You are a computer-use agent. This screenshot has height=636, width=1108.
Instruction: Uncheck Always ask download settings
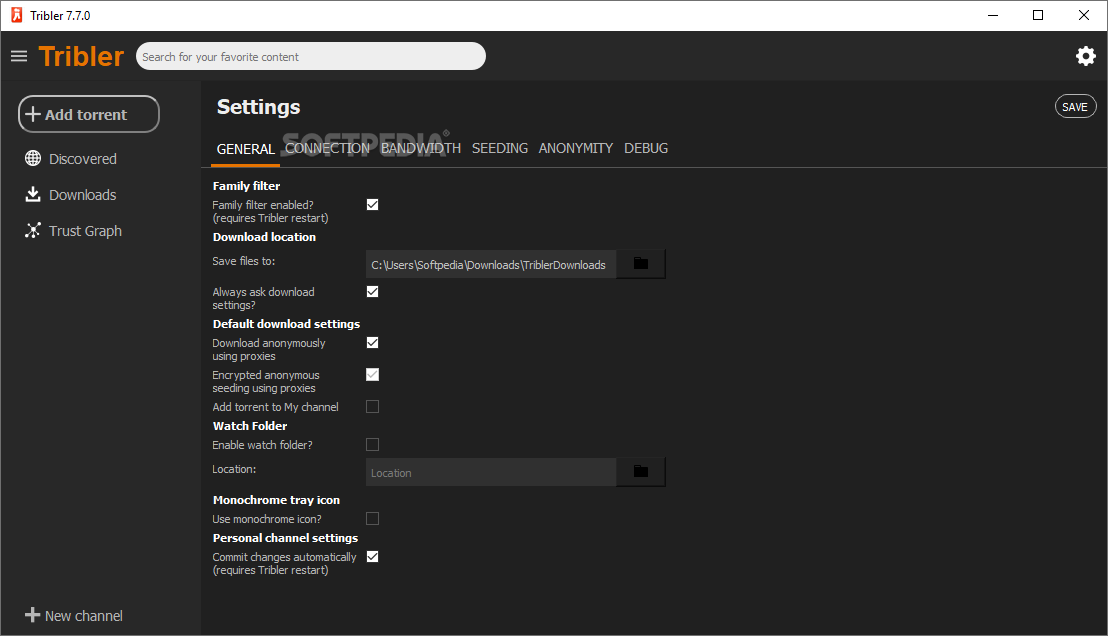[x=372, y=291]
